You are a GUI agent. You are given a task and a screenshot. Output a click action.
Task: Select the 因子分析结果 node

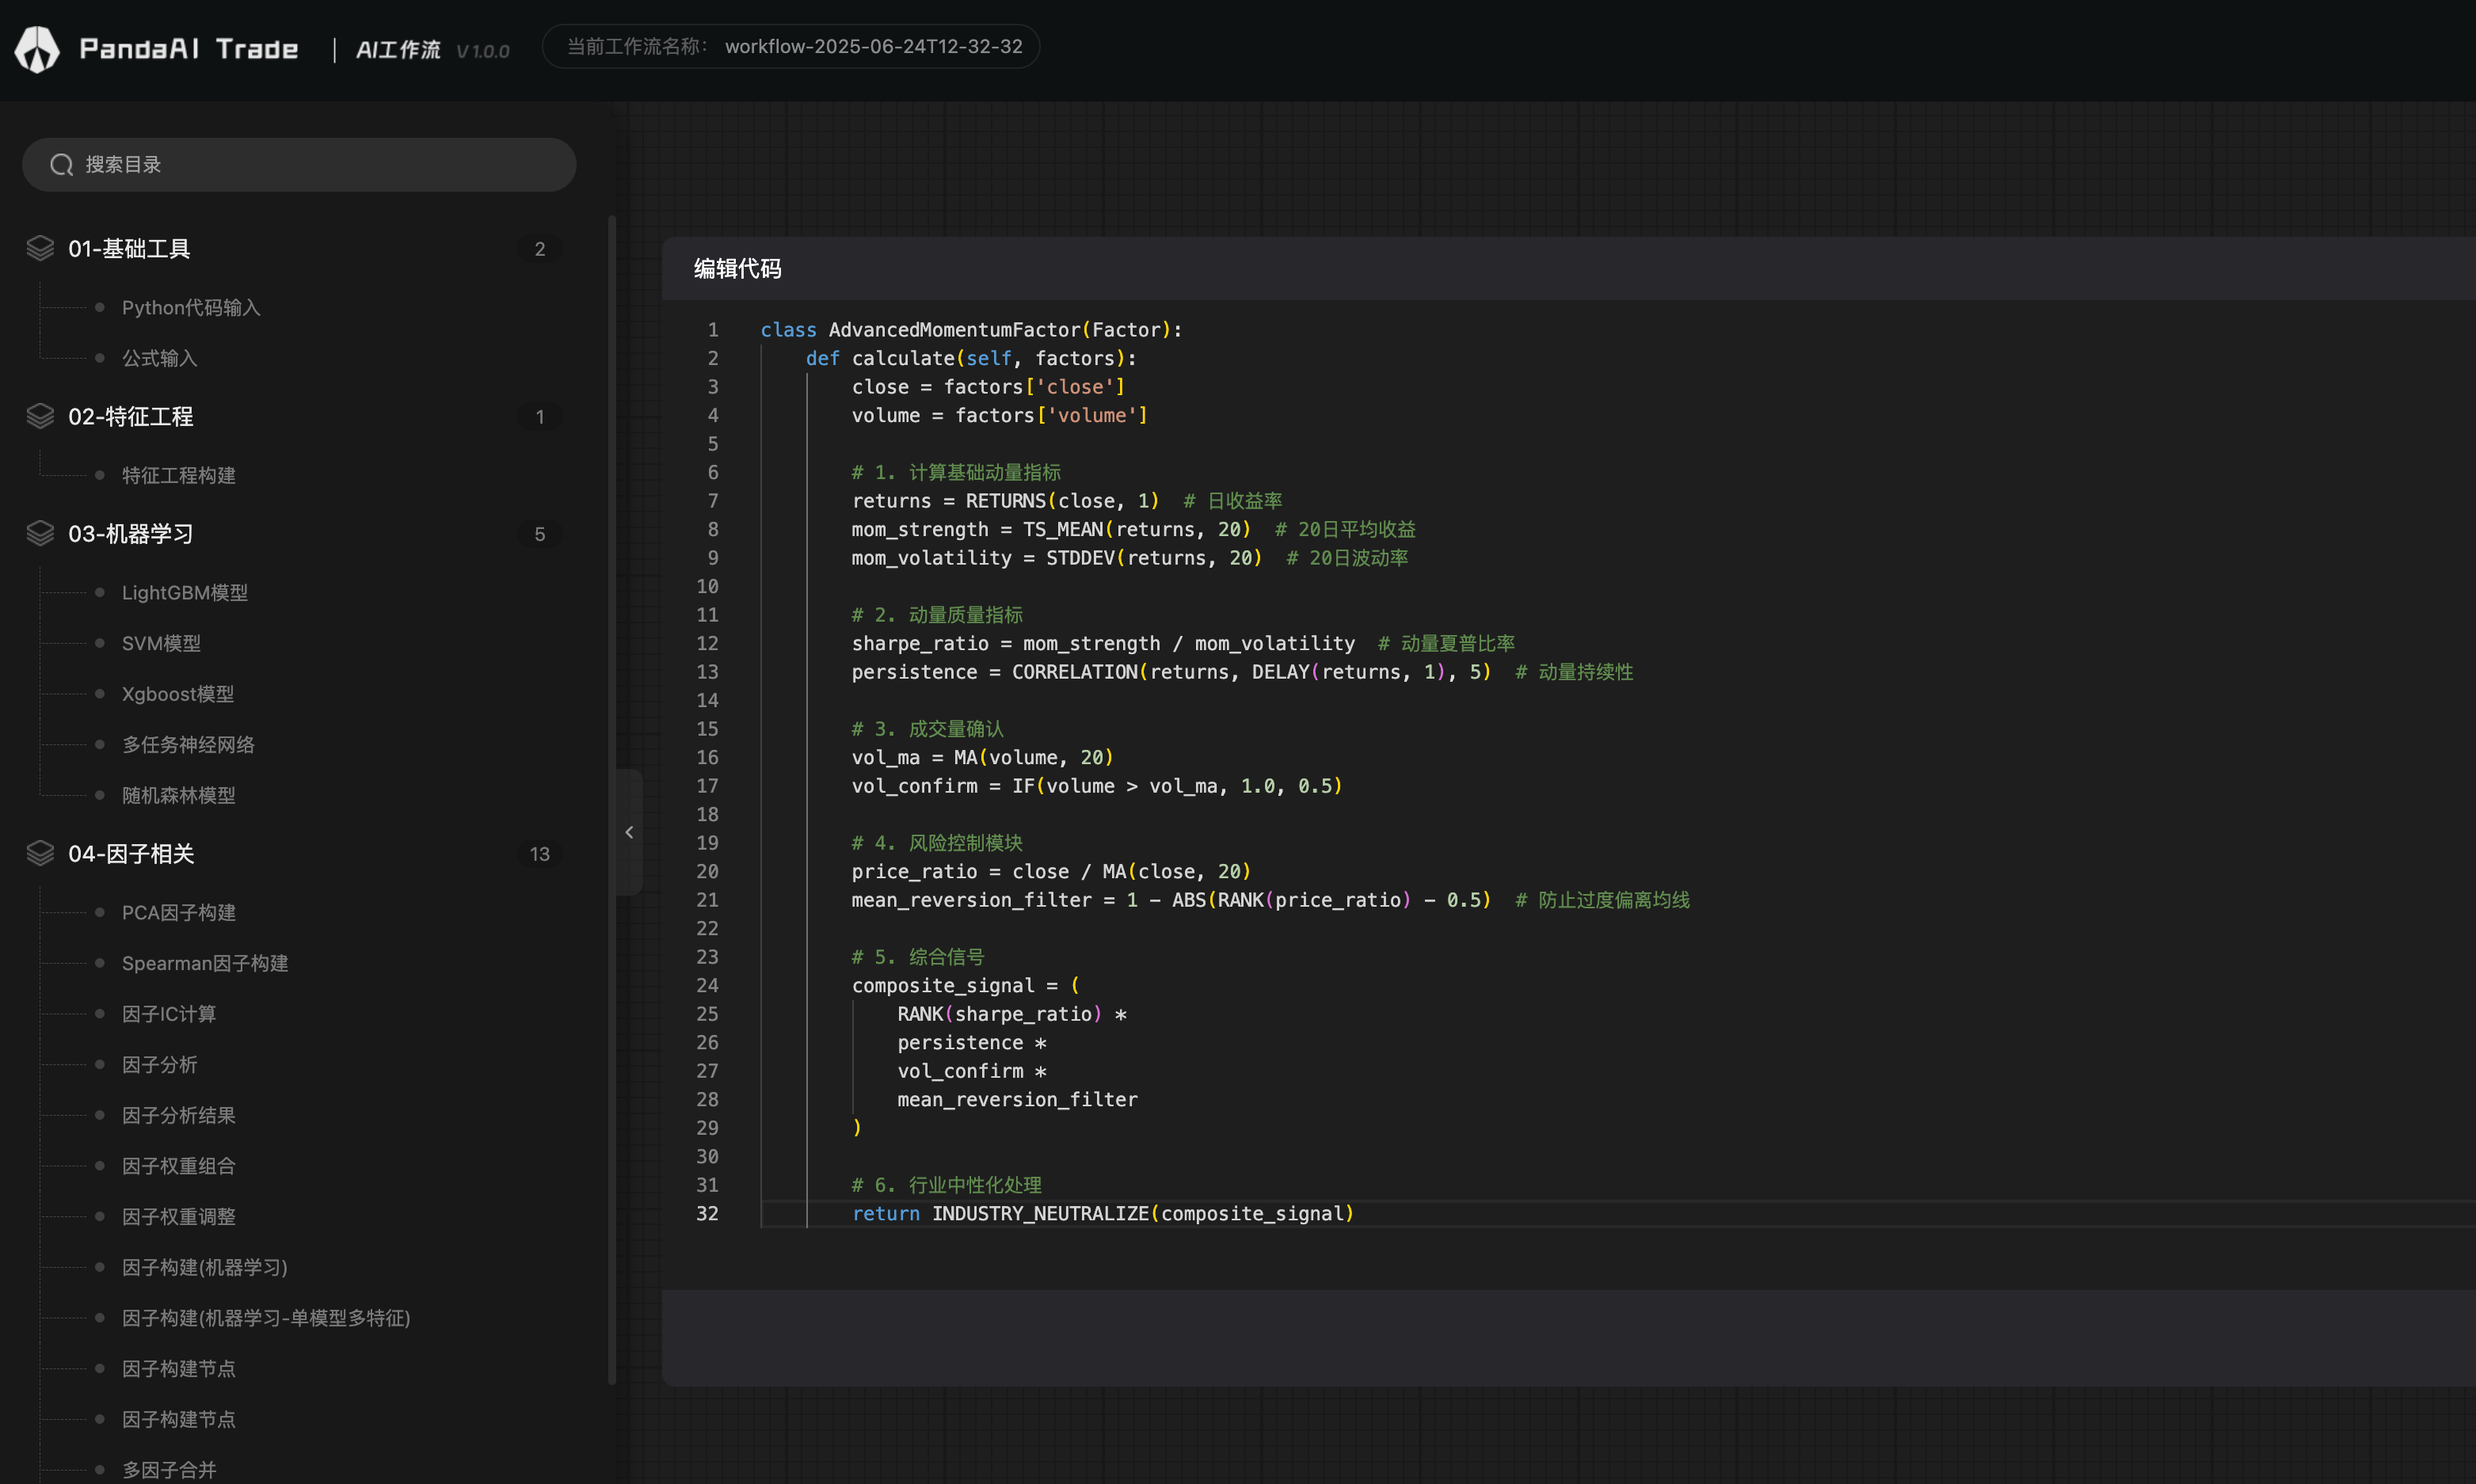179,1115
